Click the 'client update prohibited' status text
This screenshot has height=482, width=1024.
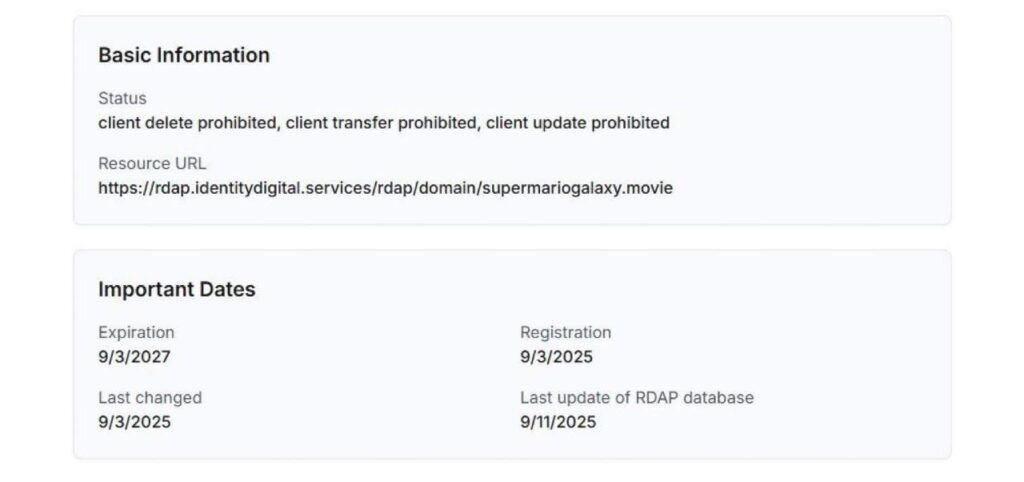point(577,123)
